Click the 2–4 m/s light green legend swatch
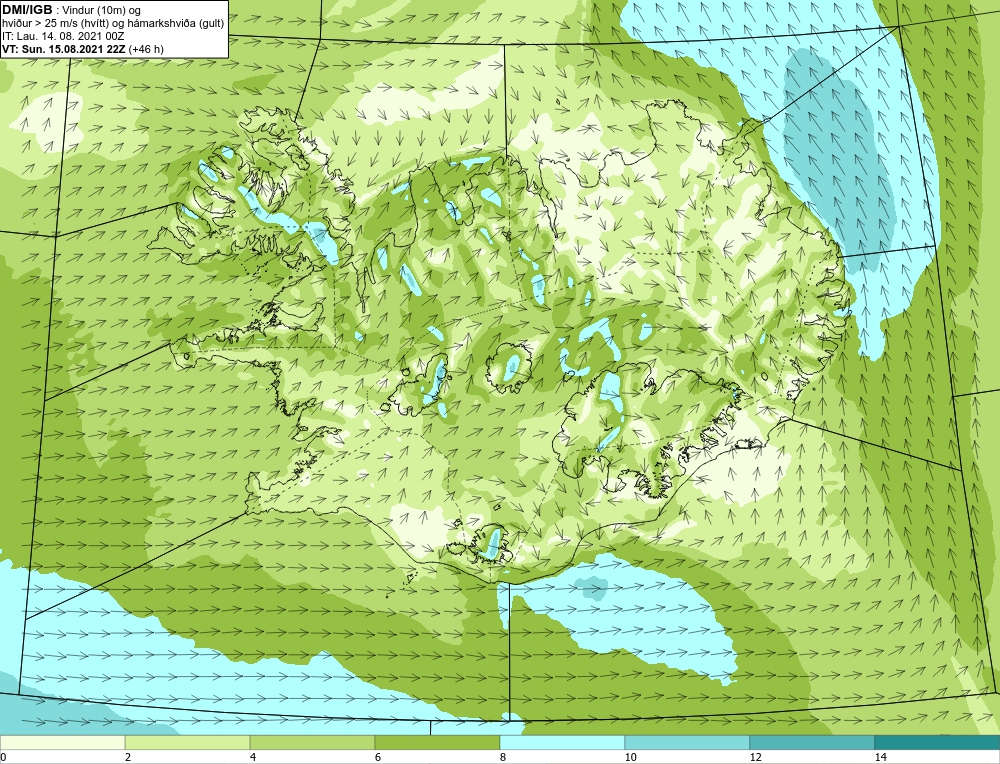The image size is (1000, 764). 188,742
